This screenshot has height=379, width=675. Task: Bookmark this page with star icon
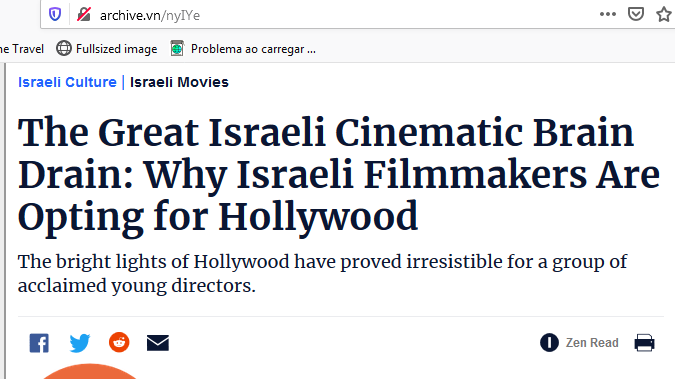(x=664, y=14)
